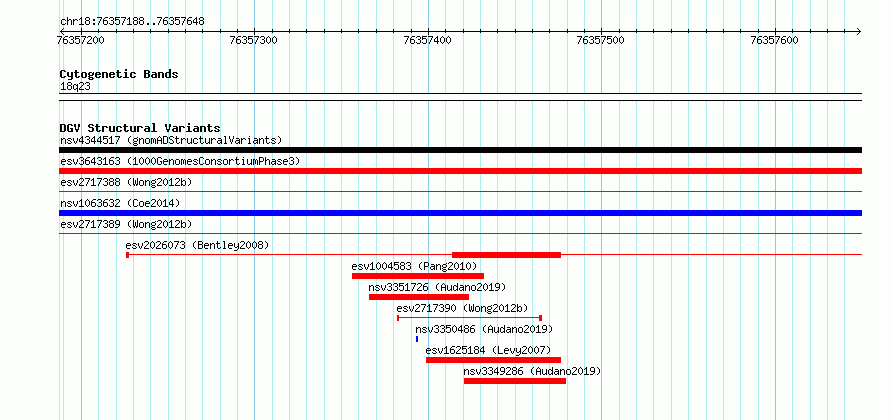
Task: Click the ruler's right arrow end
Action: (x=859, y=31)
